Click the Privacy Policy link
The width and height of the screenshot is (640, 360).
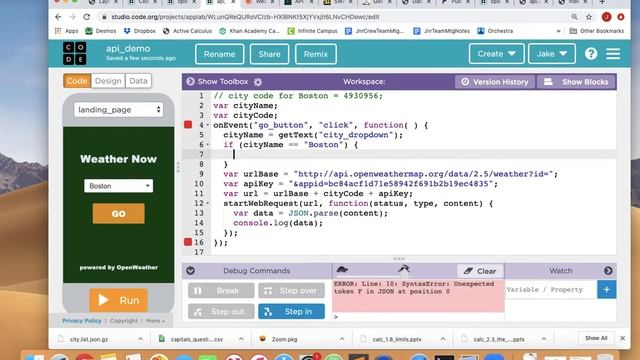(82, 321)
